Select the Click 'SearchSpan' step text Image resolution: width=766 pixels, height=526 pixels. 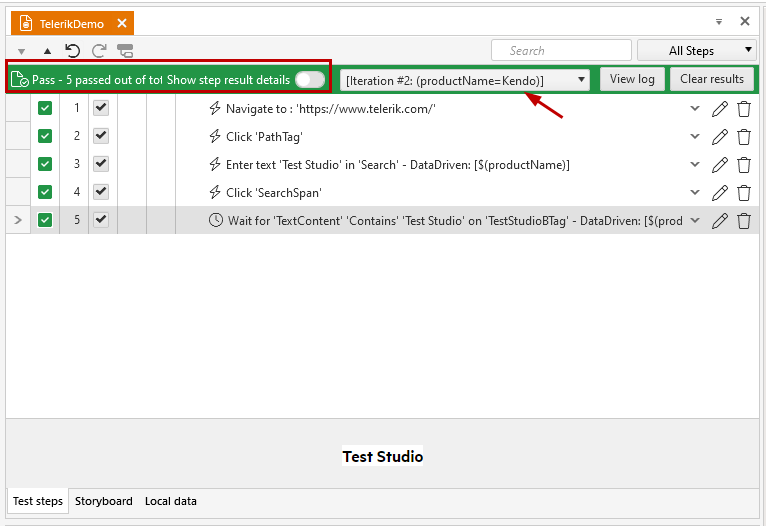(x=274, y=193)
